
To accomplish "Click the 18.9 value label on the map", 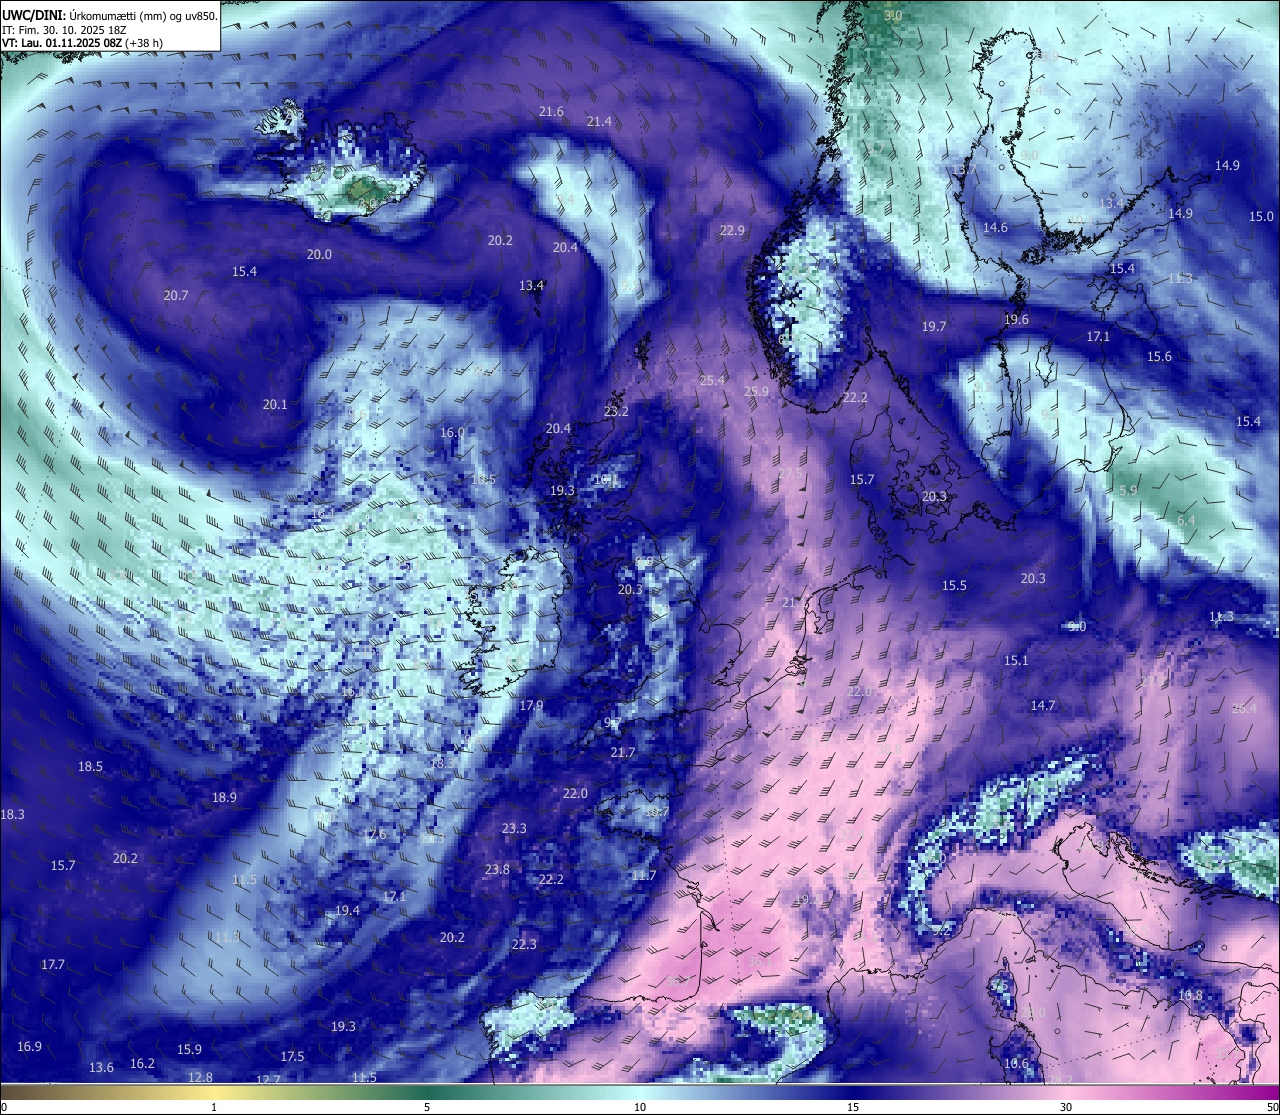I will pyautogui.click(x=225, y=798).
